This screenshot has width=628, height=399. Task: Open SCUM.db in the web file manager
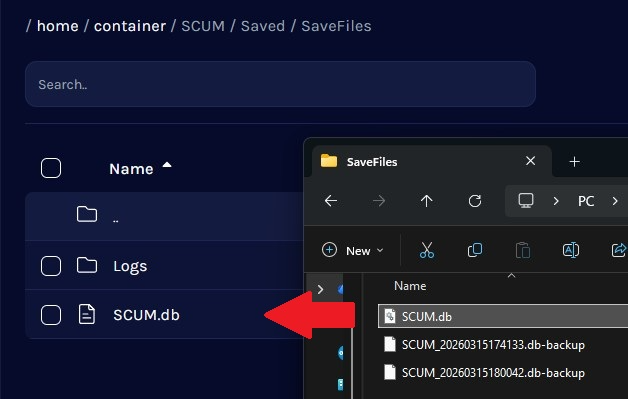tap(147, 315)
